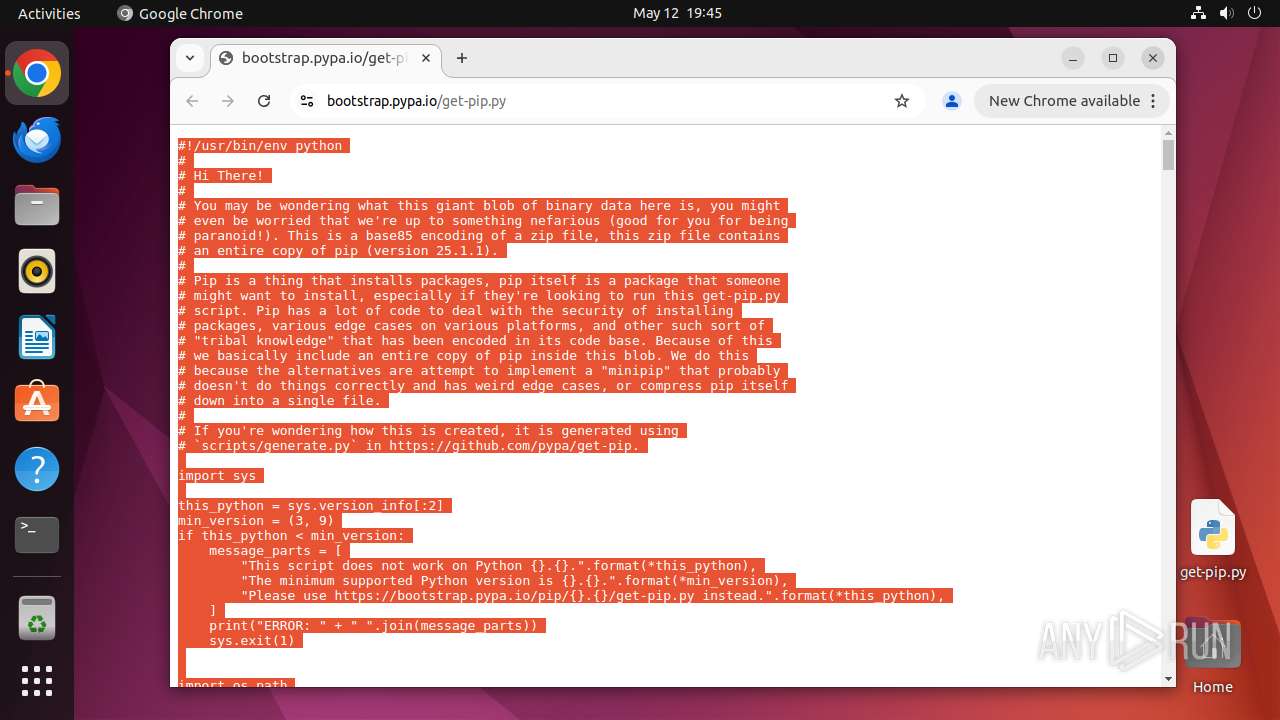Click scrollbar down arrow
Screen dimensions: 1280x720
tap(1168, 678)
